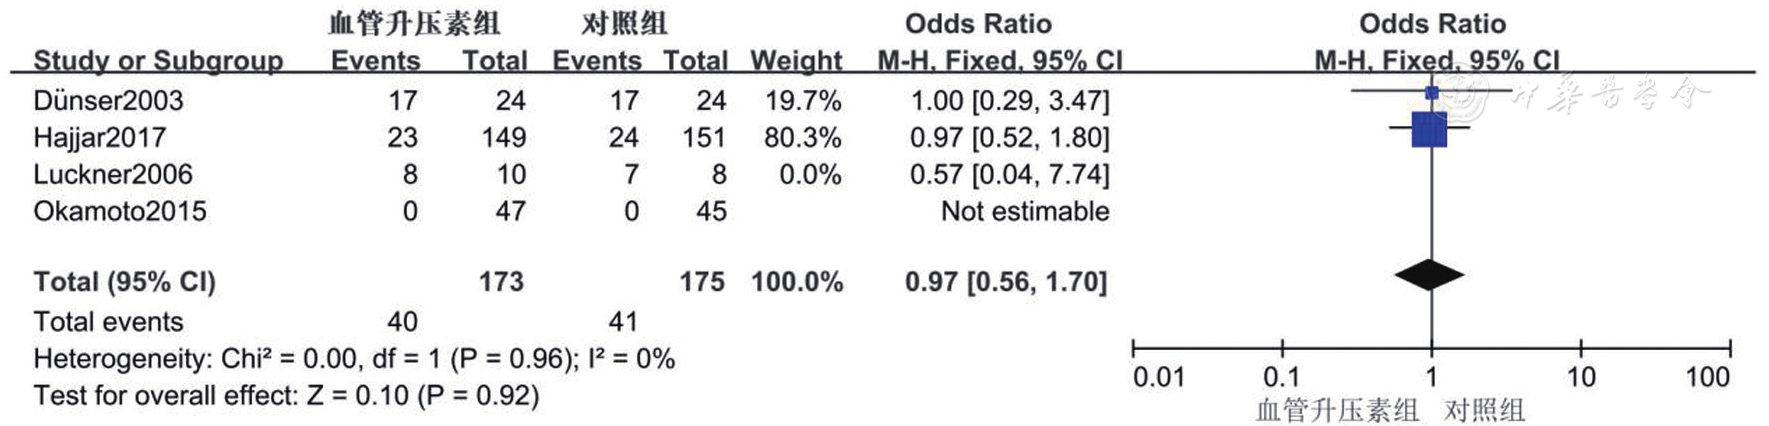Click the small blue Dünser2003 square
The image size is (1769, 426).
[1432, 93]
